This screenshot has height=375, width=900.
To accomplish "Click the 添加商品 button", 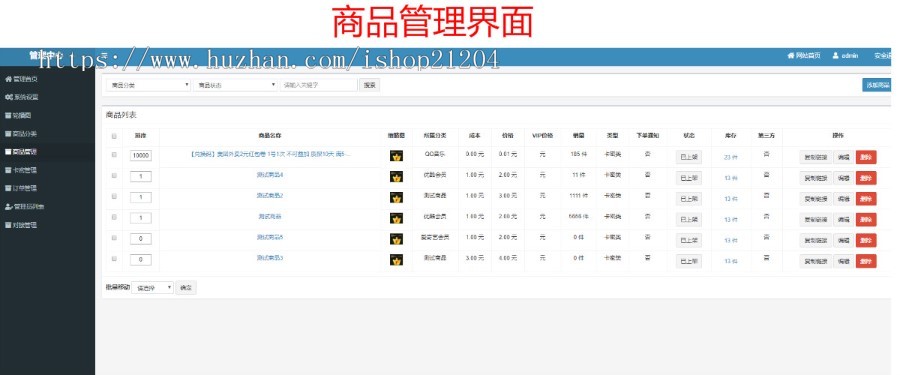I will tap(877, 85).
